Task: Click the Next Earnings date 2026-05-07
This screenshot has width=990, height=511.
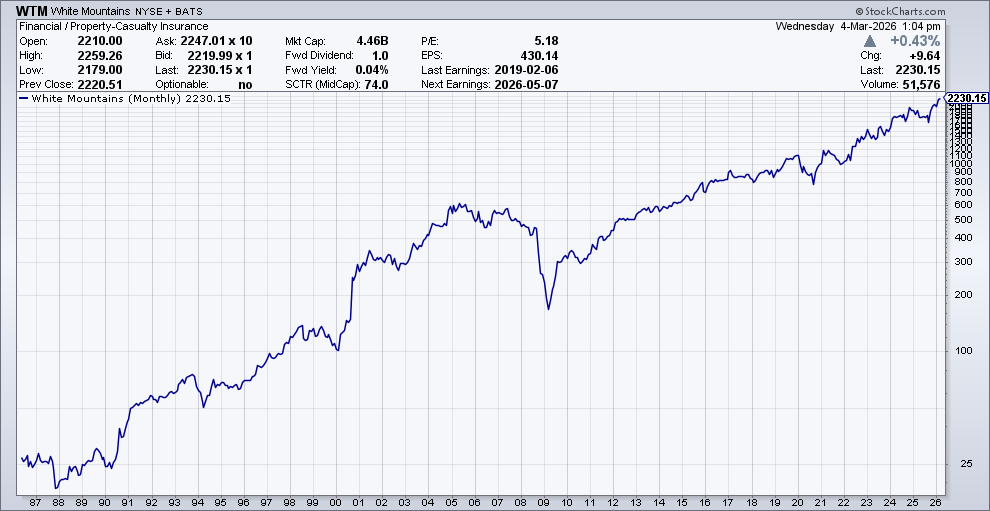Action: (527, 85)
